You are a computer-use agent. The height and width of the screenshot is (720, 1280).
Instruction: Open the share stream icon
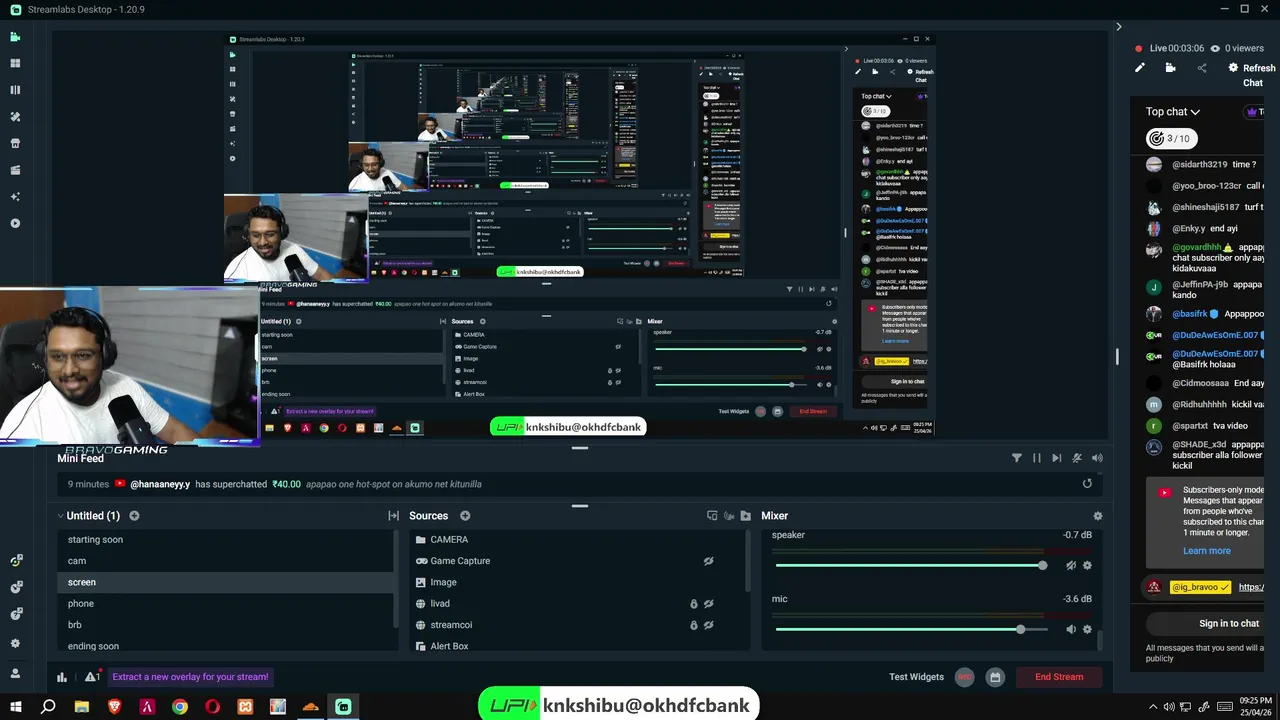click(1202, 68)
